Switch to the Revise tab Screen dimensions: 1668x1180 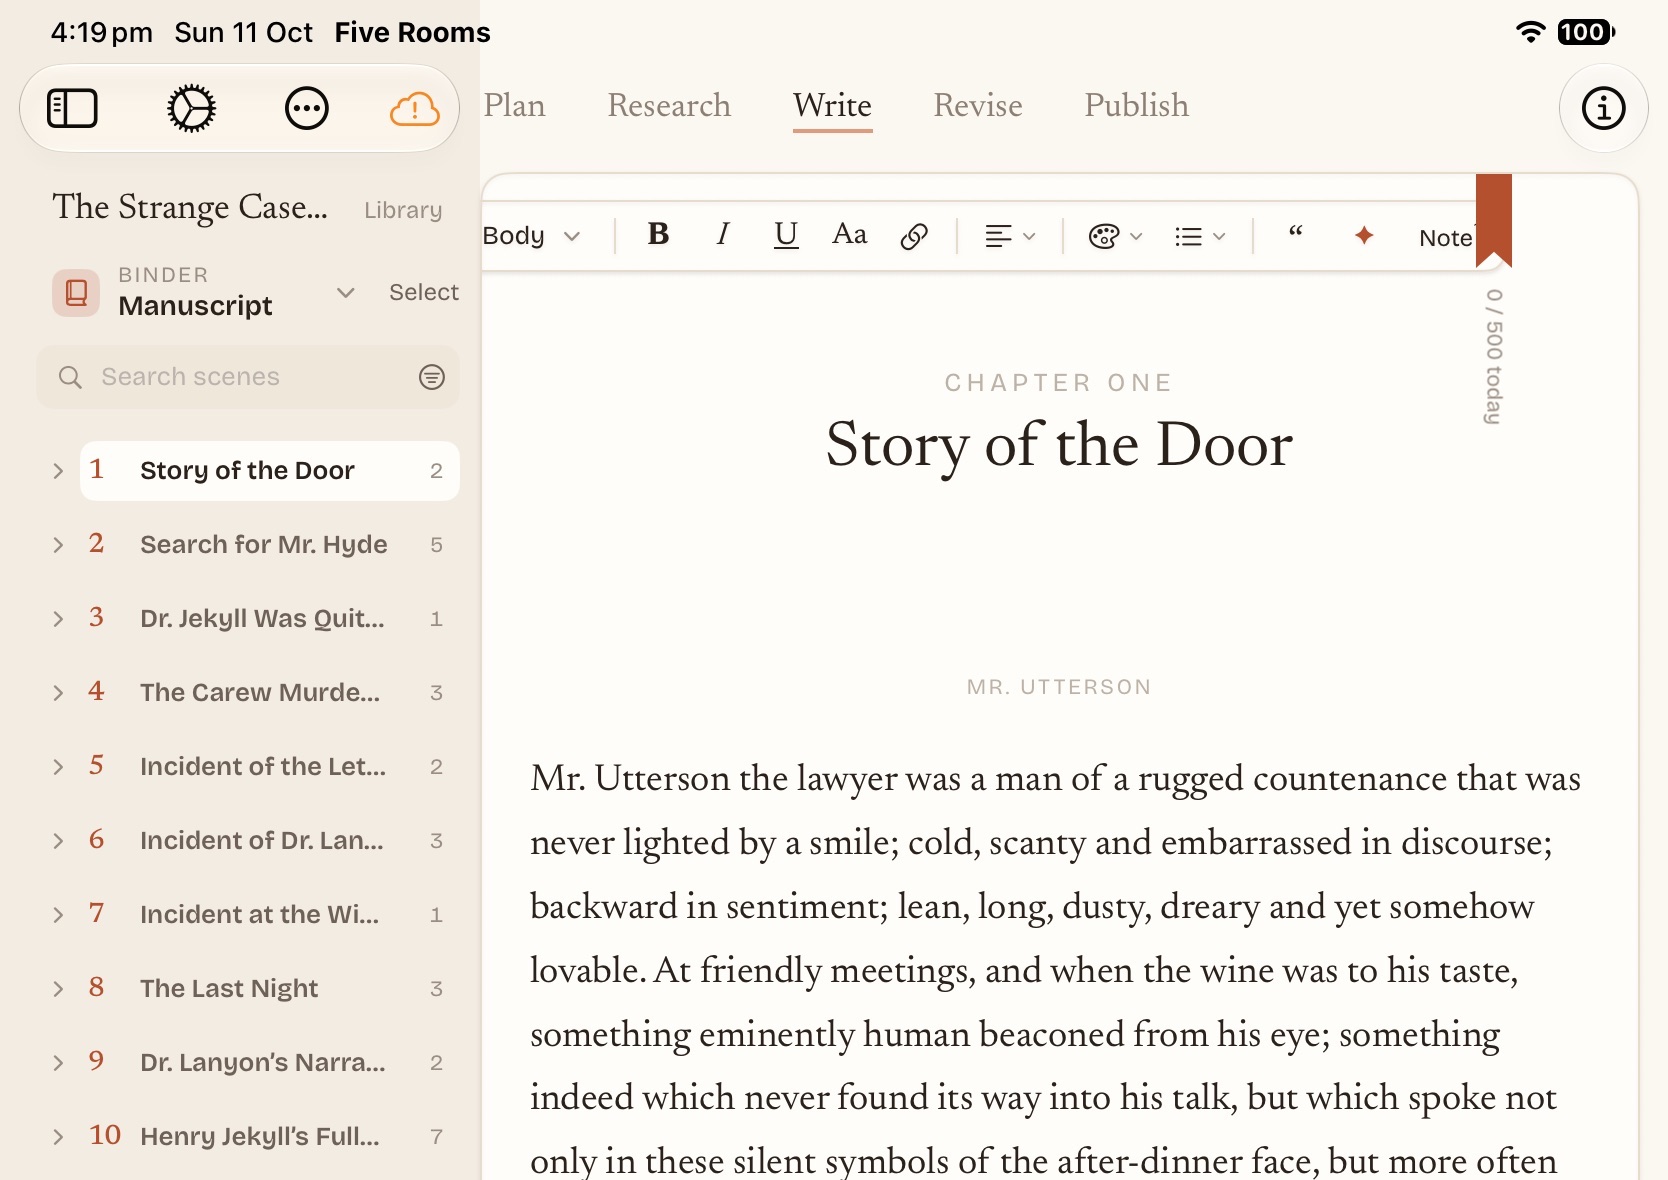[x=978, y=106]
